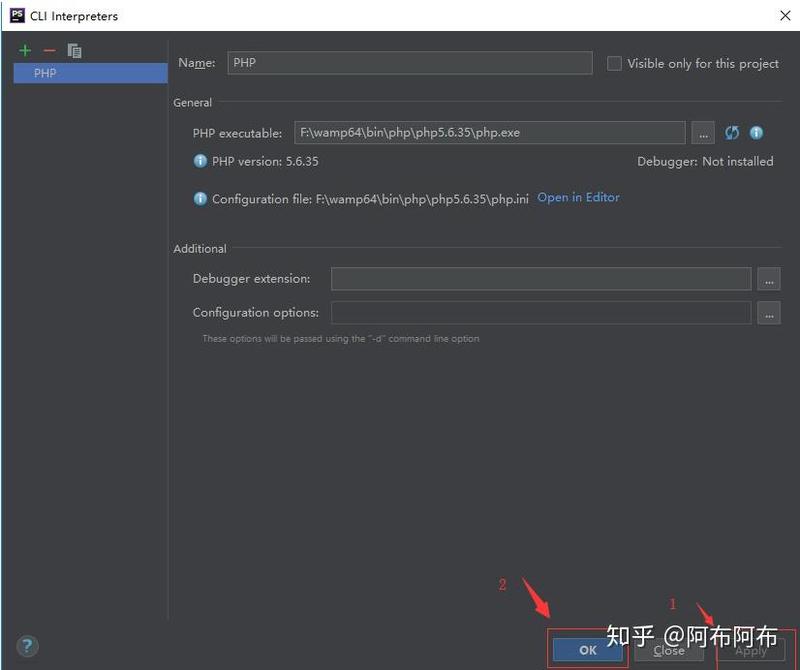Screen dimensions: 800x670
Task: Show phpinfo next to PHP executable
Action: 756,133
